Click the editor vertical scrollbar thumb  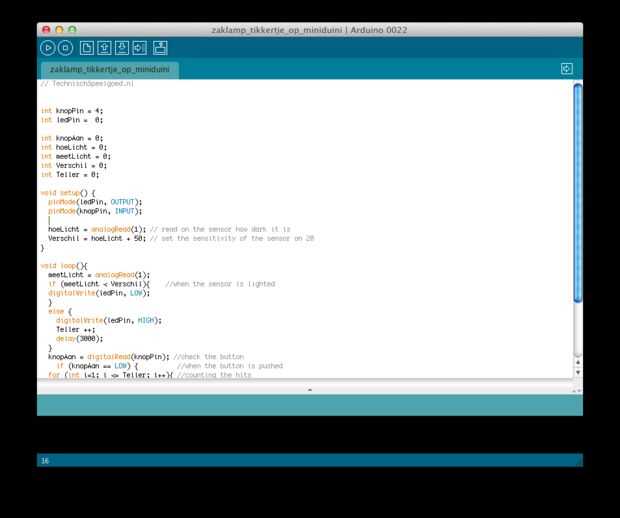[578, 193]
